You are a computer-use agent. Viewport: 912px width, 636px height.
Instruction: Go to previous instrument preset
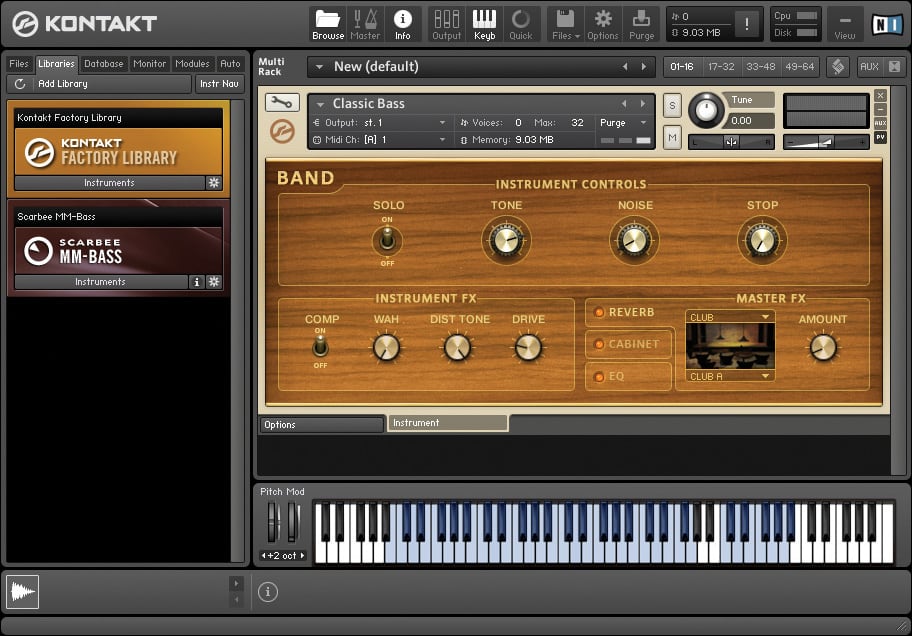(x=624, y=104)
